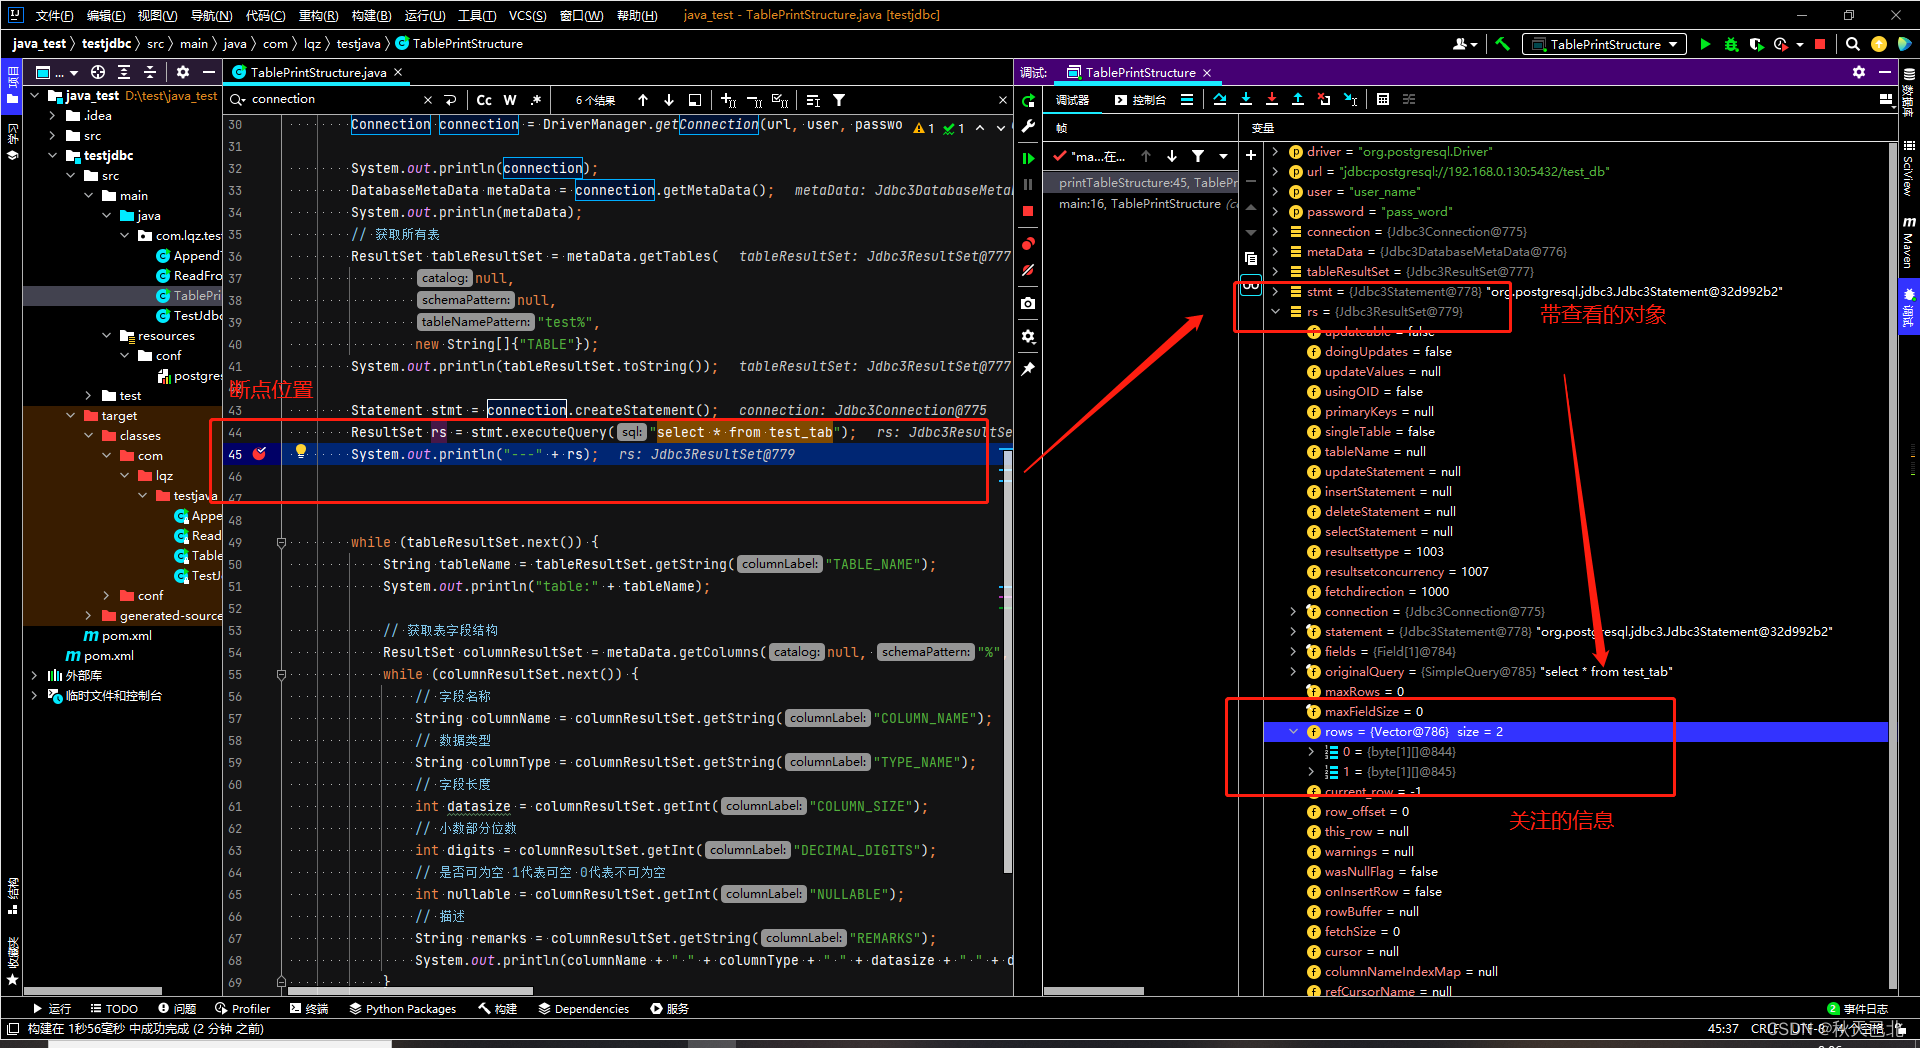Click Step Over in debugger toolbar
Image resolution: width=1920 pixels, height=1048 pixels.
tap(1220, 99)
